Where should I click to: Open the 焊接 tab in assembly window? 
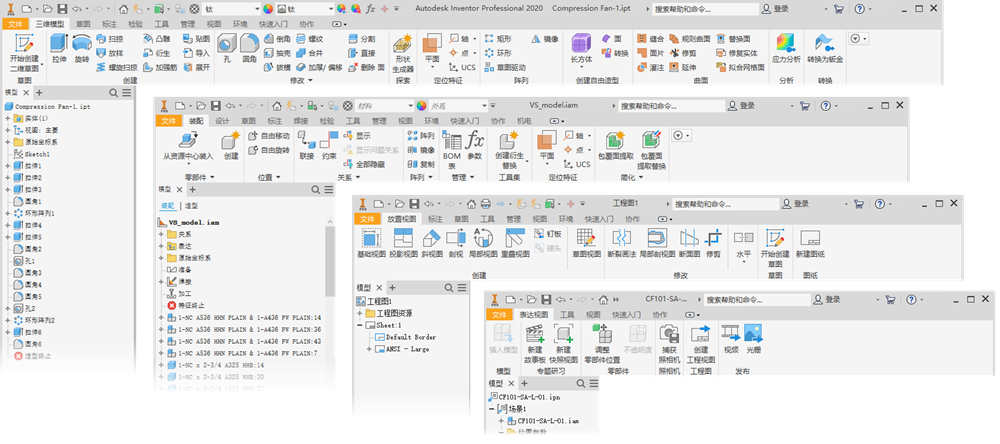tap(300, 120)
